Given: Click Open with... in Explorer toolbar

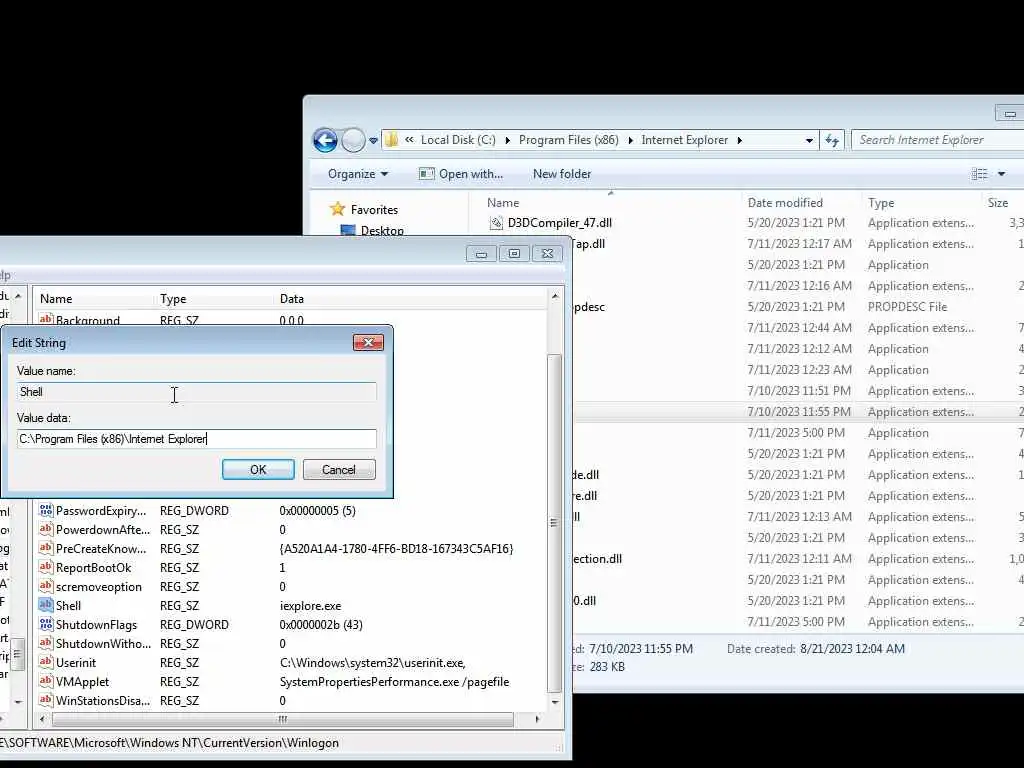Looking at the screenshot, I should click(x=461, y=174).
